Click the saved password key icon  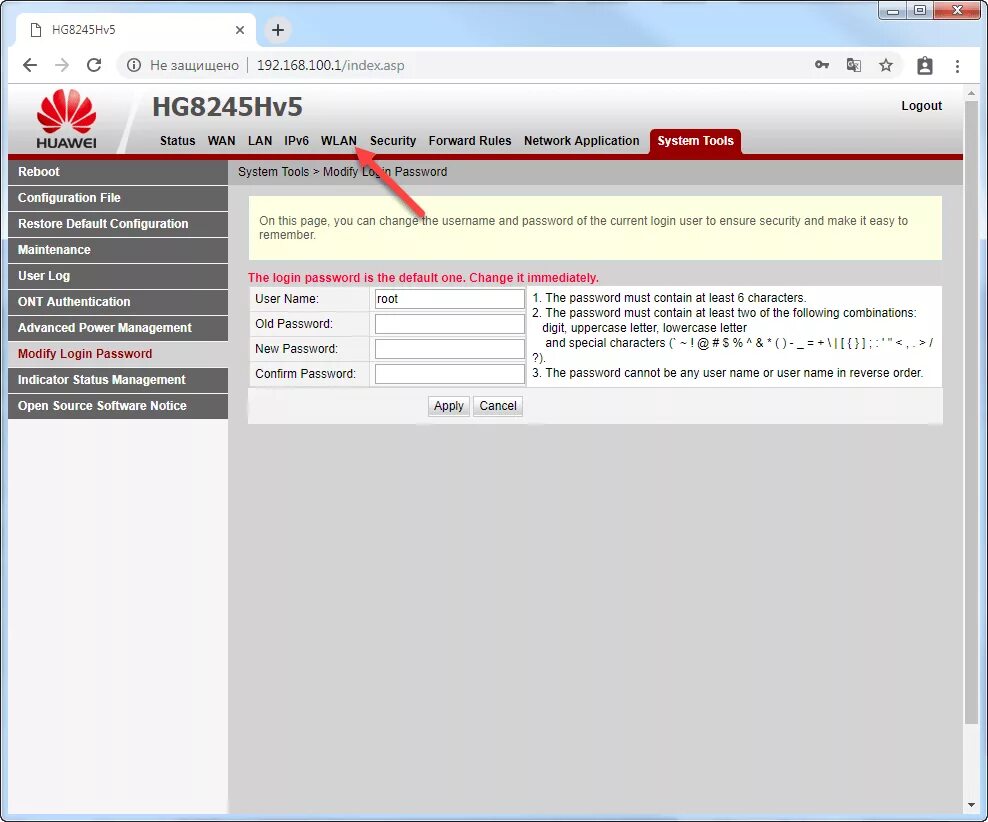(822, 65)
